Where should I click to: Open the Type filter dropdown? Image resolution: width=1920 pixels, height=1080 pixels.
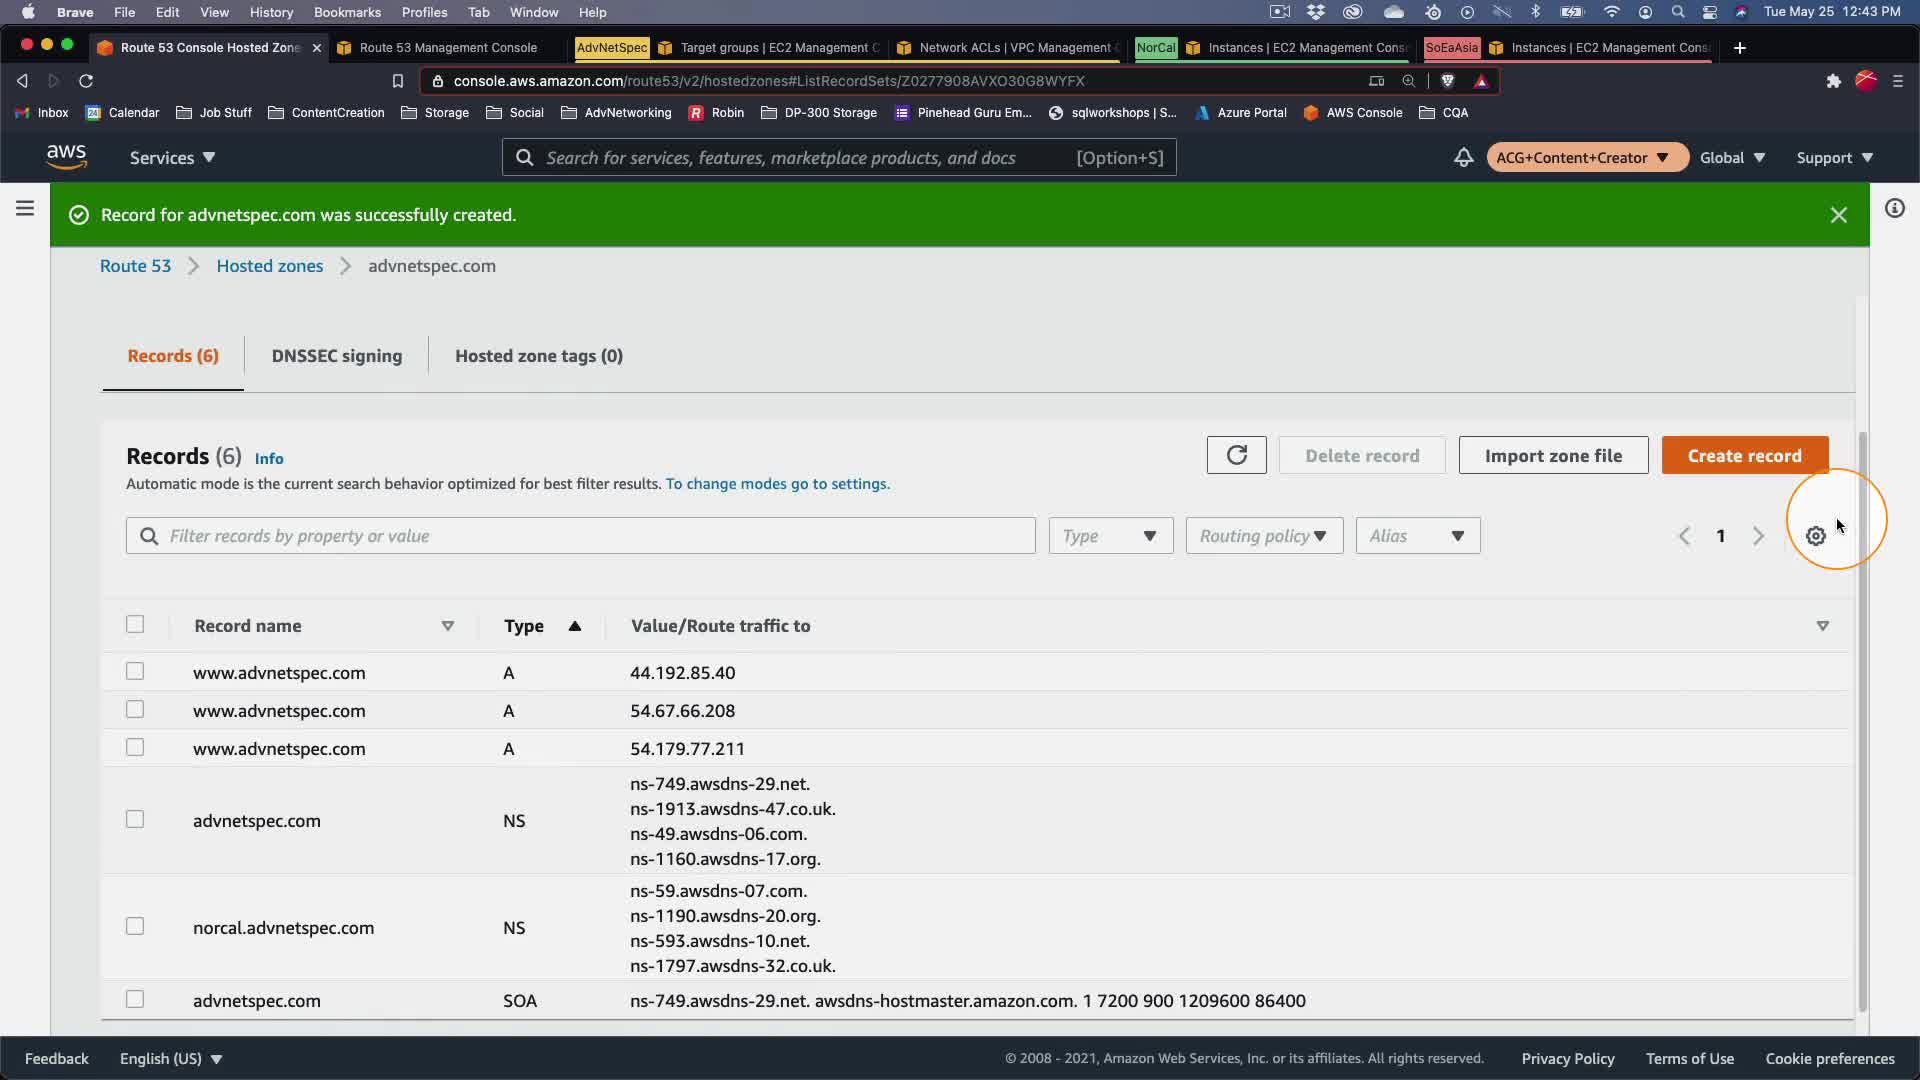pyautogui.click(x=1110, y=536)
